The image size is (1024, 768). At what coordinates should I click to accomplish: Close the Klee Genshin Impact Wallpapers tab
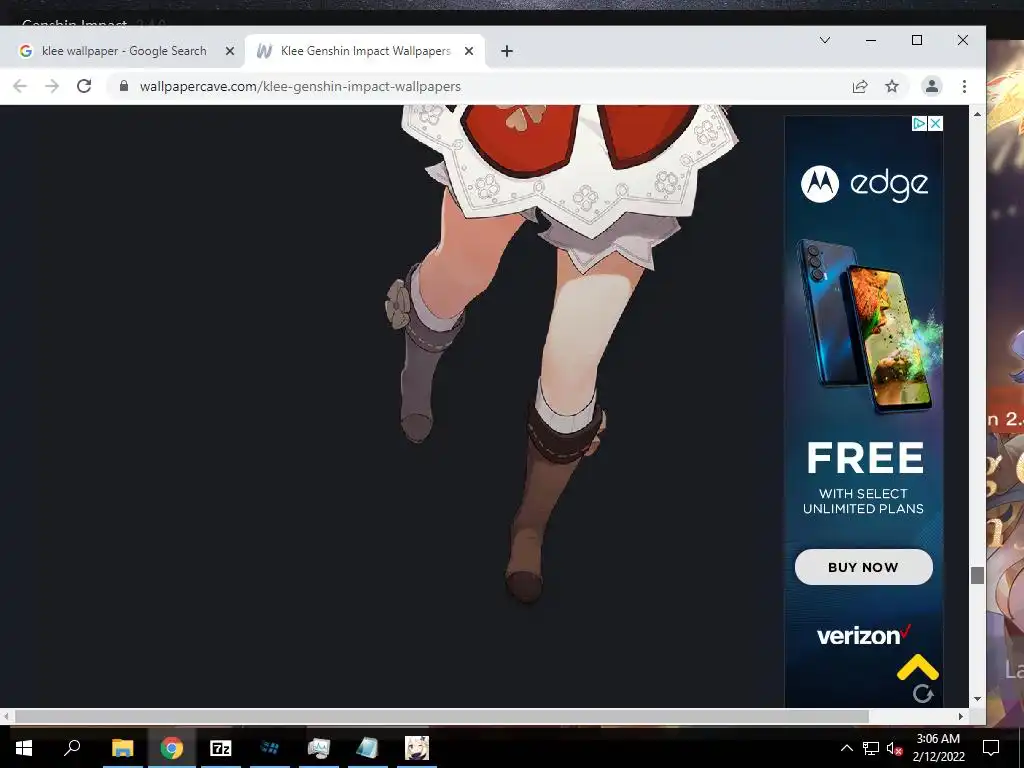click(x=468, y=51)
